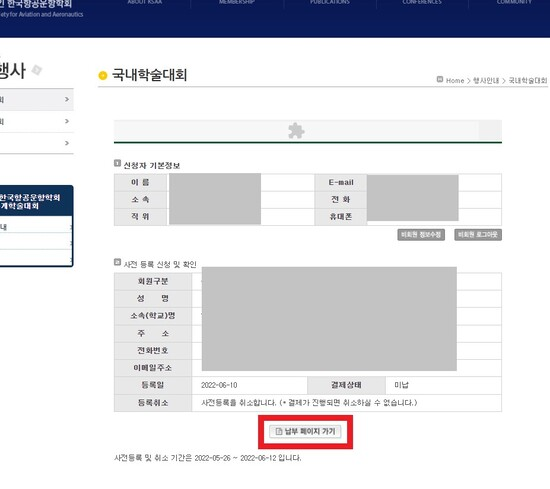Click the missing-plugin puzzle piece icon
This screenshot has width=550, height=489.
296,131
